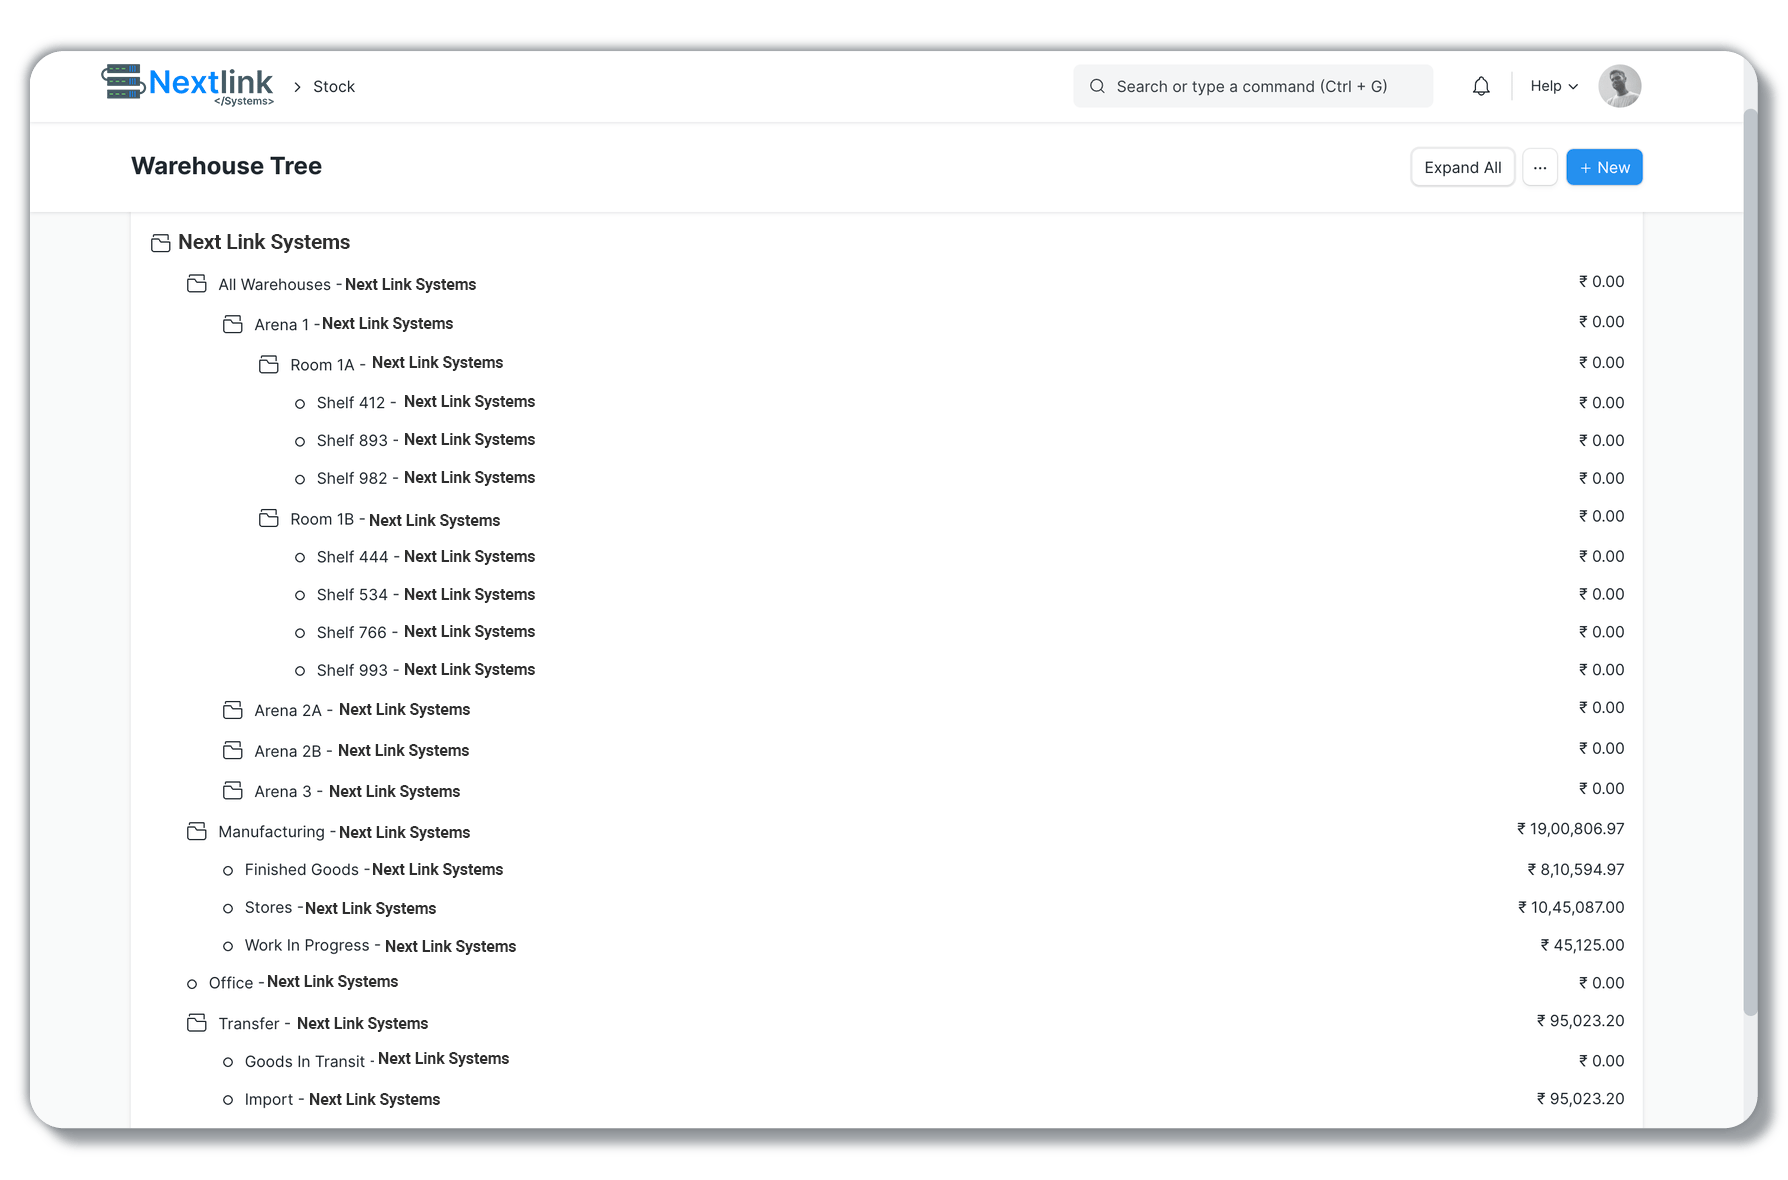Viewport: 1788px width, 1180px height.
Task: Select the Office row label
Action: coord(303,983)
